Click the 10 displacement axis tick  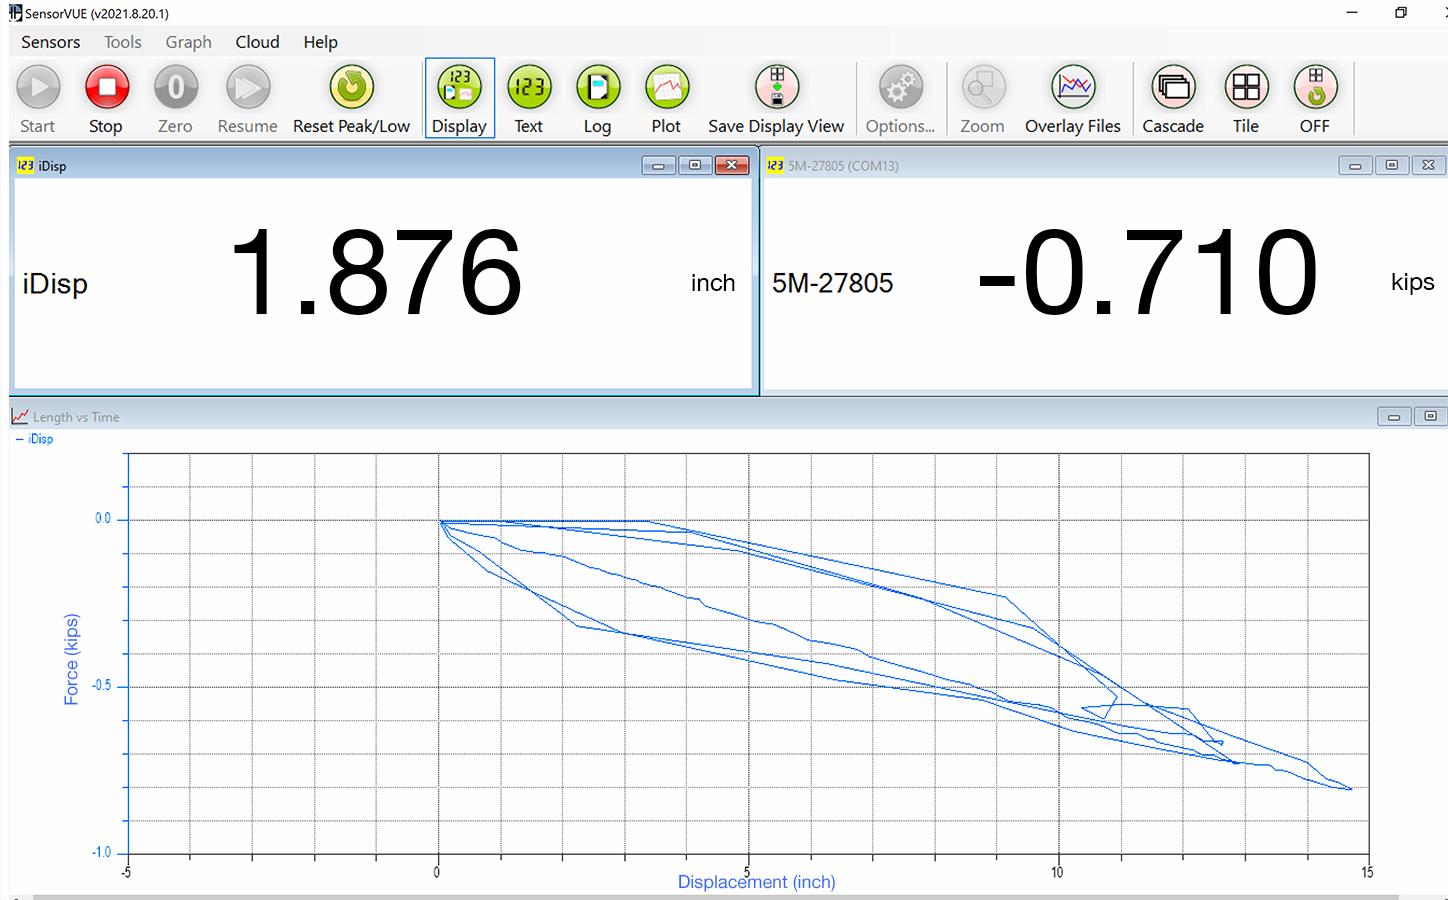1057,872
